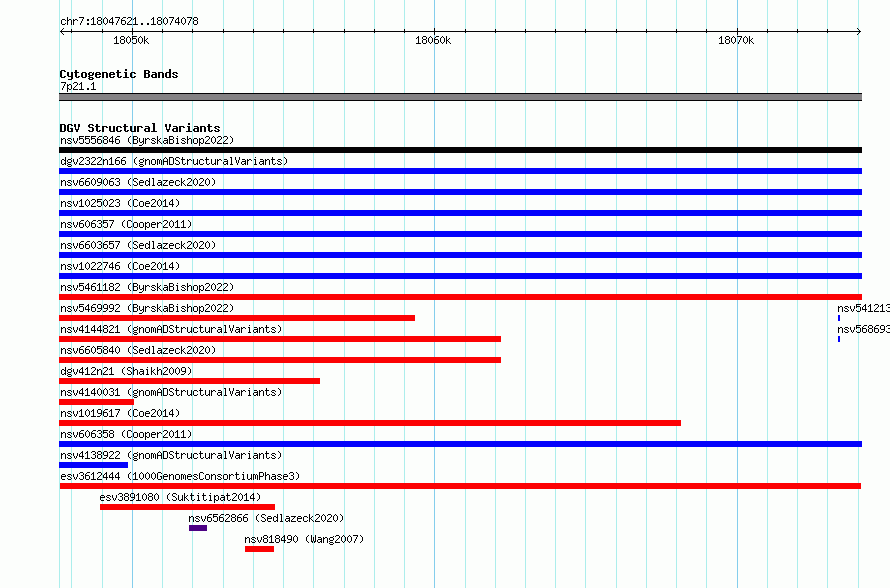890x588 pixels.
Task: Click the blue nsv1022746 variant bar
Action: coord(460,276)
